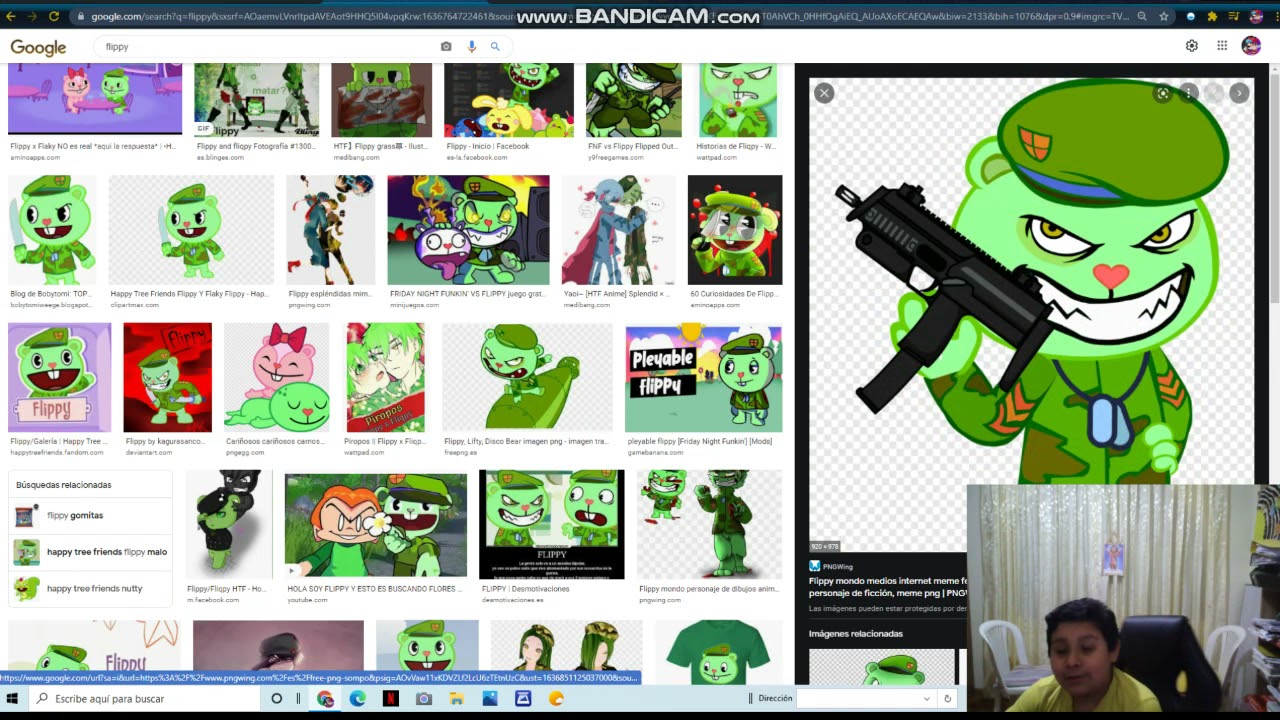The height and width of the screenshot is (720, 1280).
Task: Click the Google Lens icon on preview
Action: click(x=1162, y=93)
